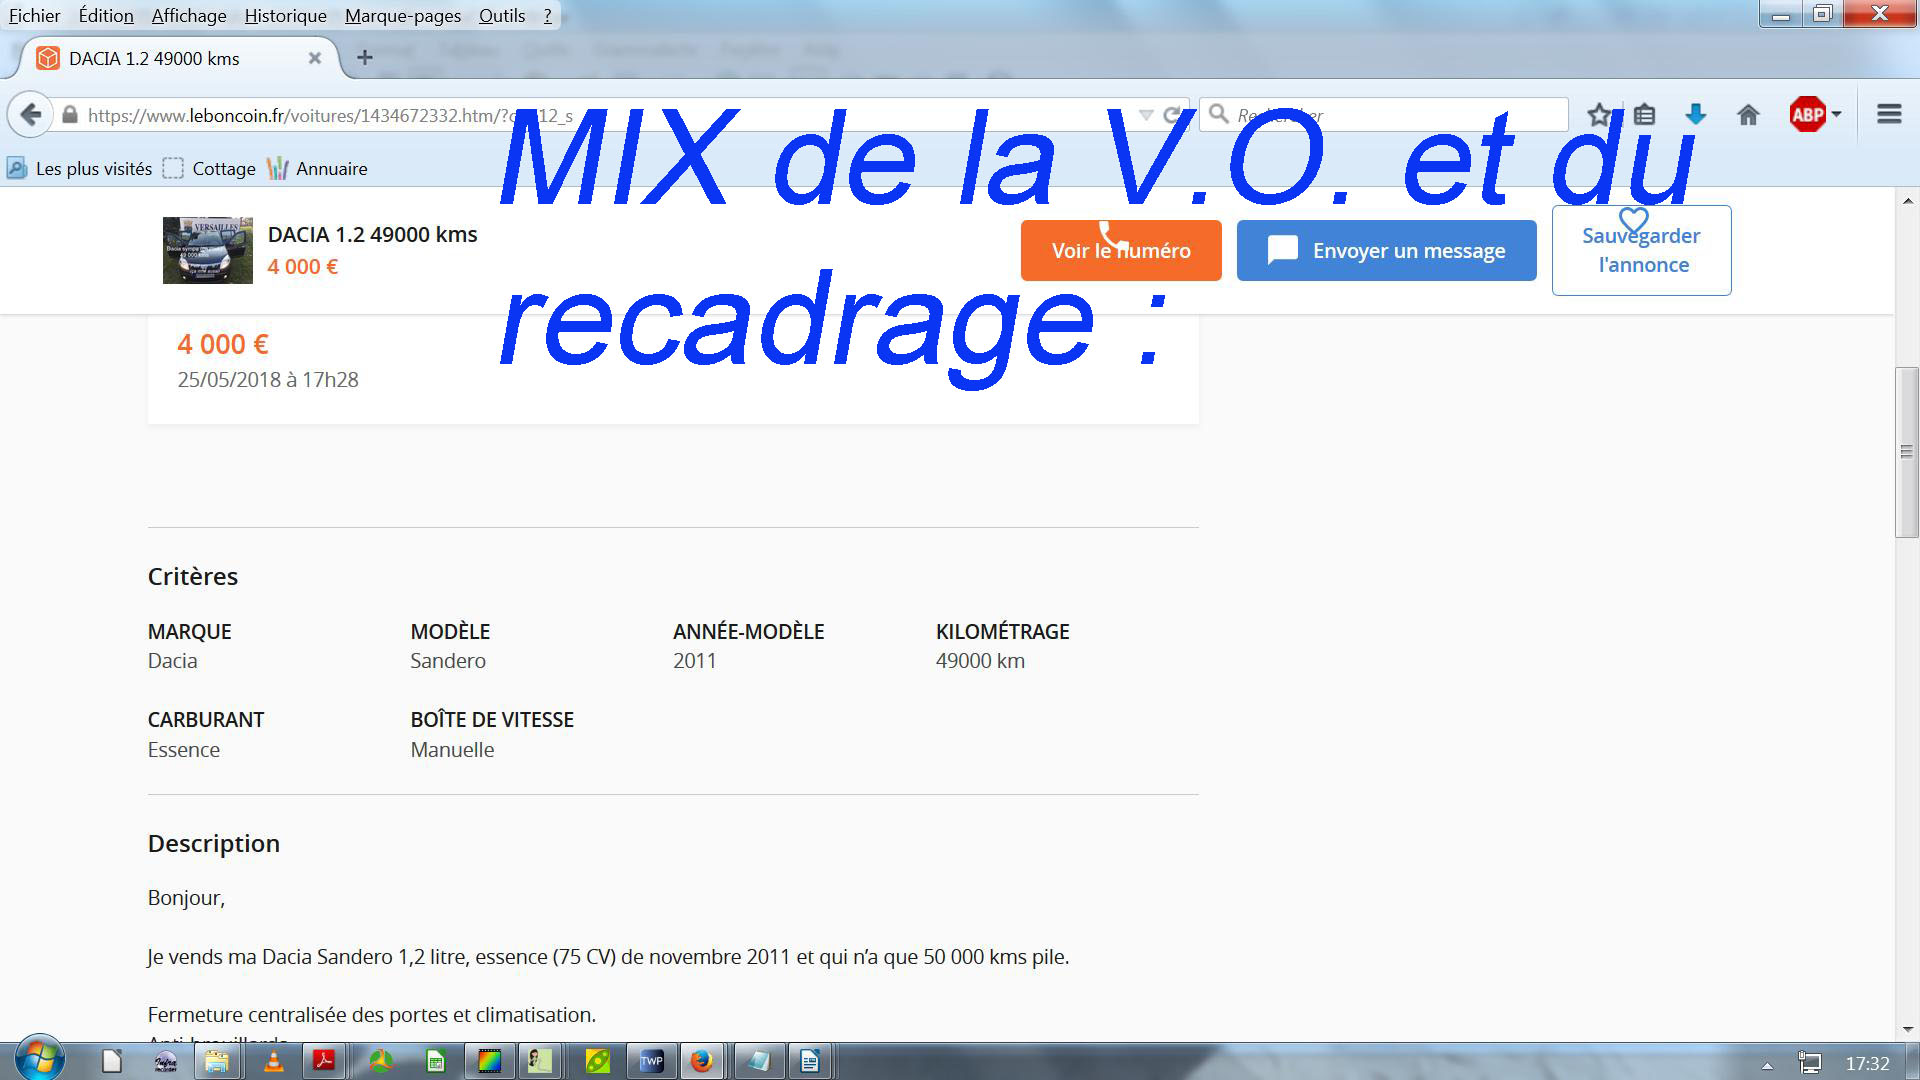Open the green pea pod taskbar app

point(597,1061)
